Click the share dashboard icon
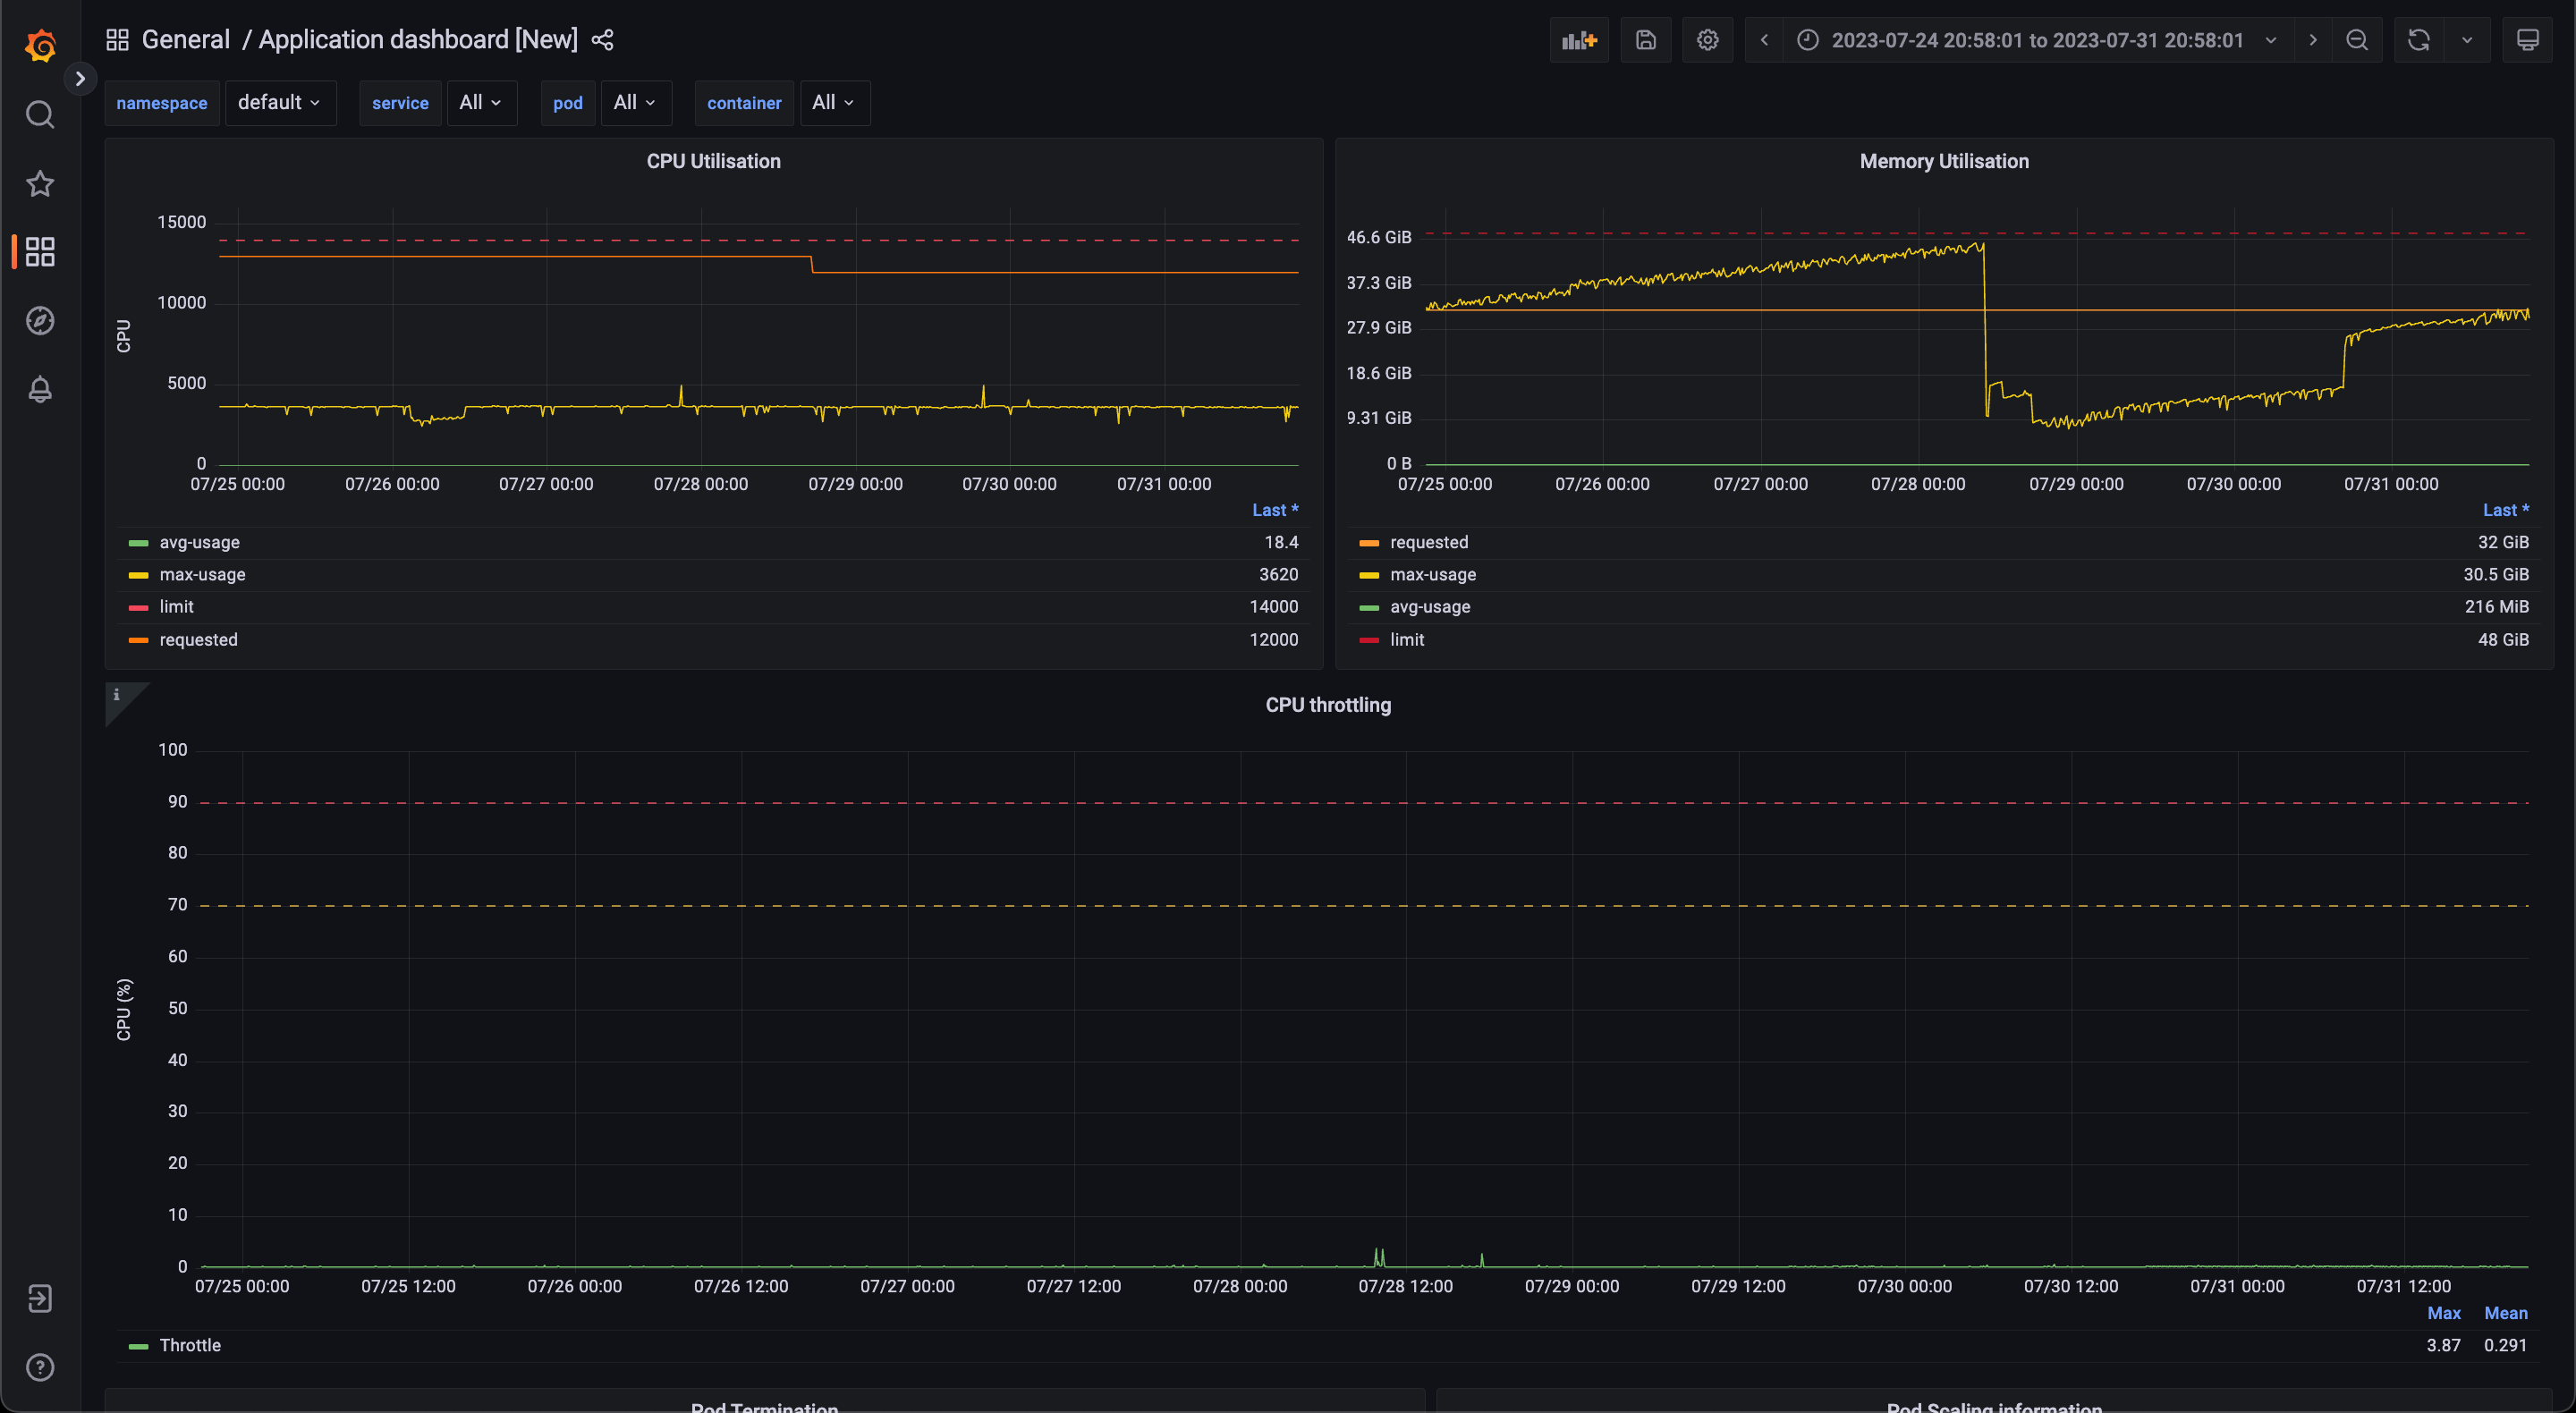 pos(602,40)
